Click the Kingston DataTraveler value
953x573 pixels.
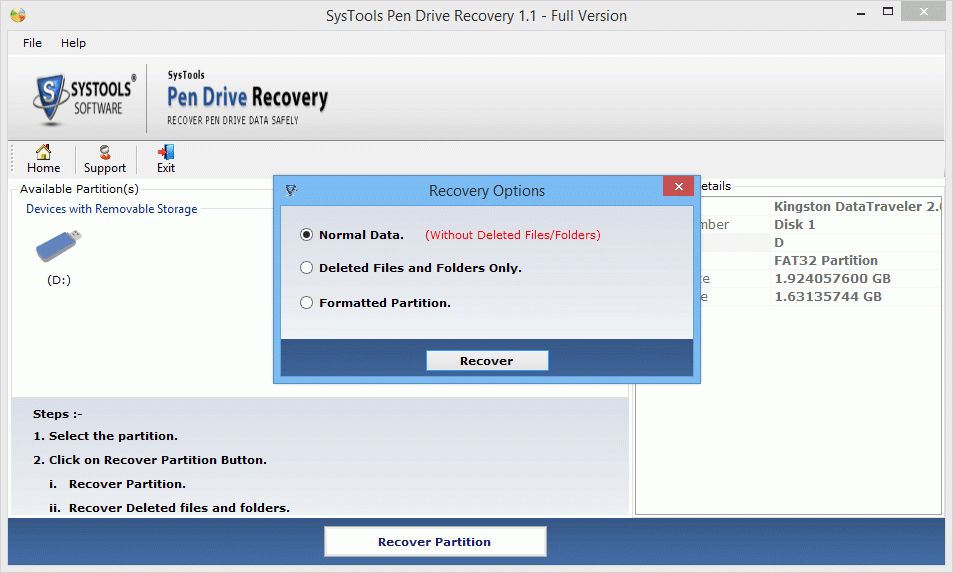857,207
